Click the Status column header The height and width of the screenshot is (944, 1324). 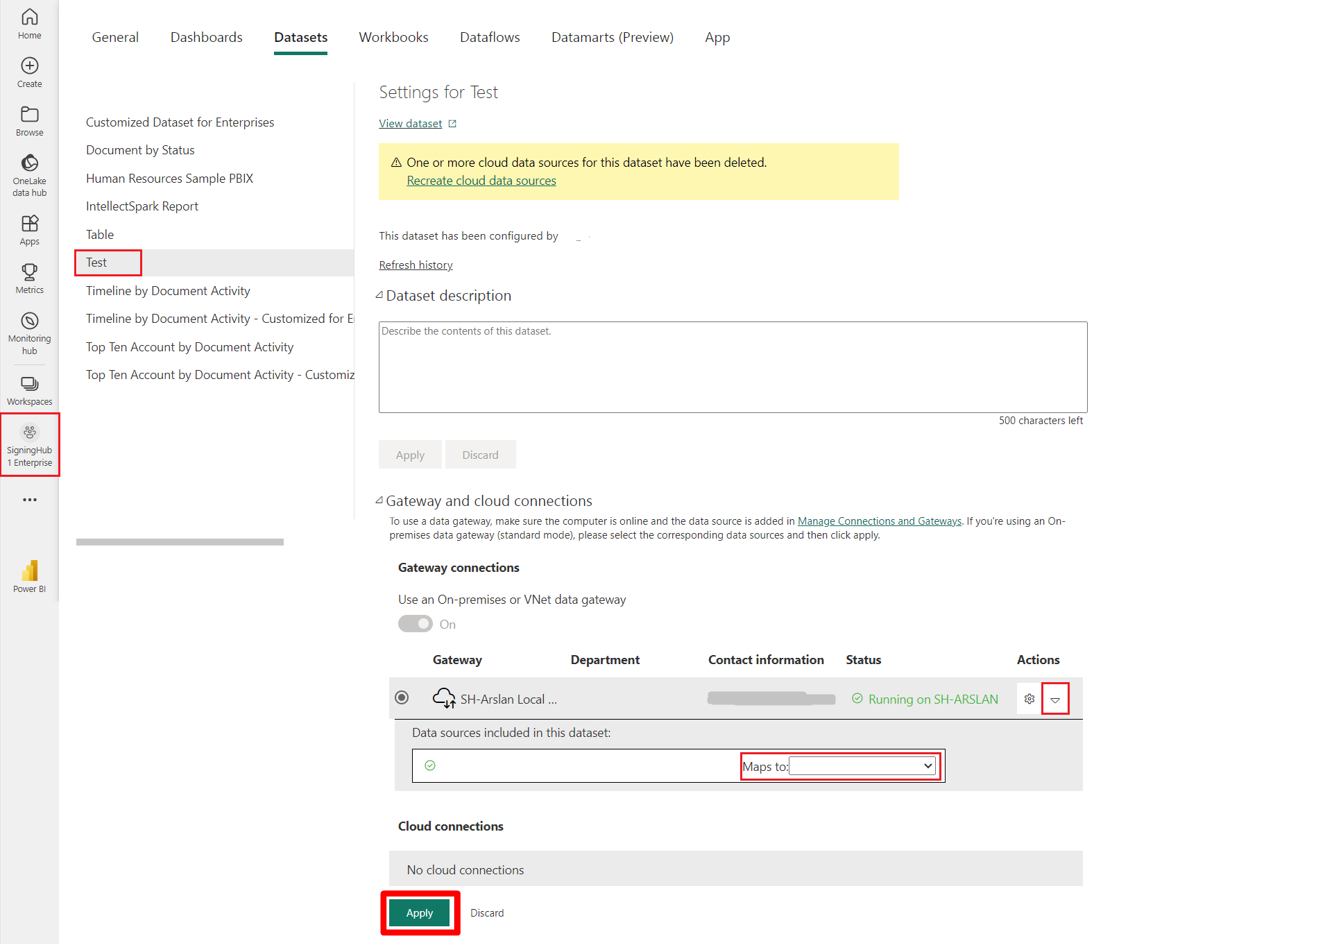coord(863,660)
